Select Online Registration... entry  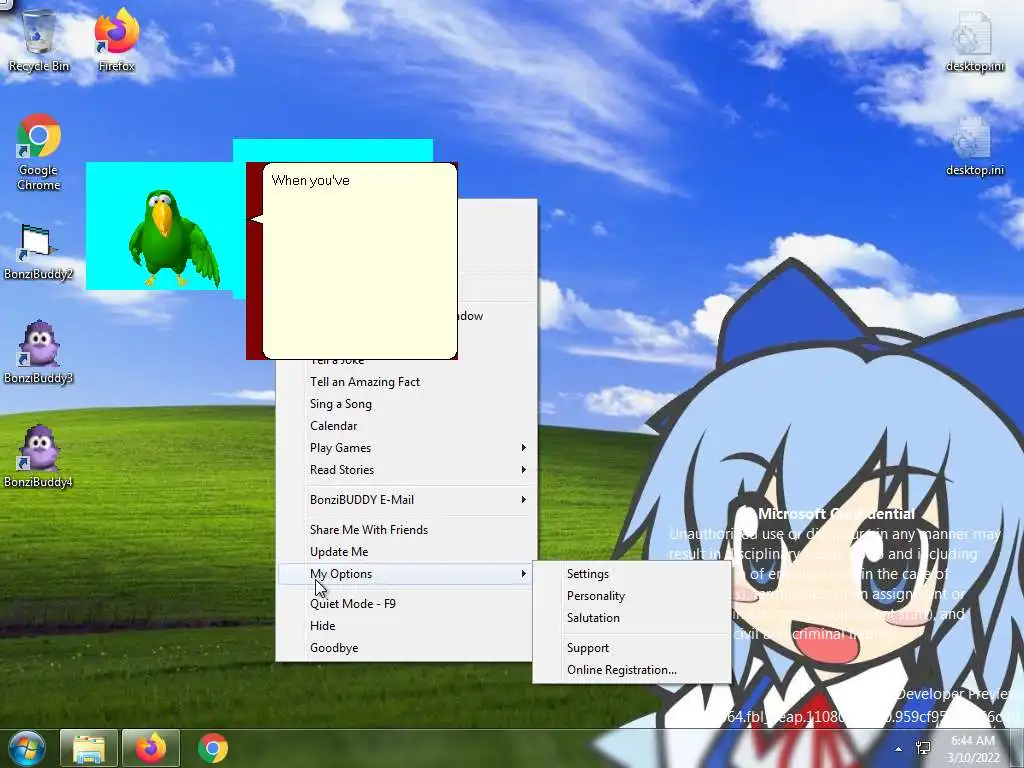click(632, 671)
